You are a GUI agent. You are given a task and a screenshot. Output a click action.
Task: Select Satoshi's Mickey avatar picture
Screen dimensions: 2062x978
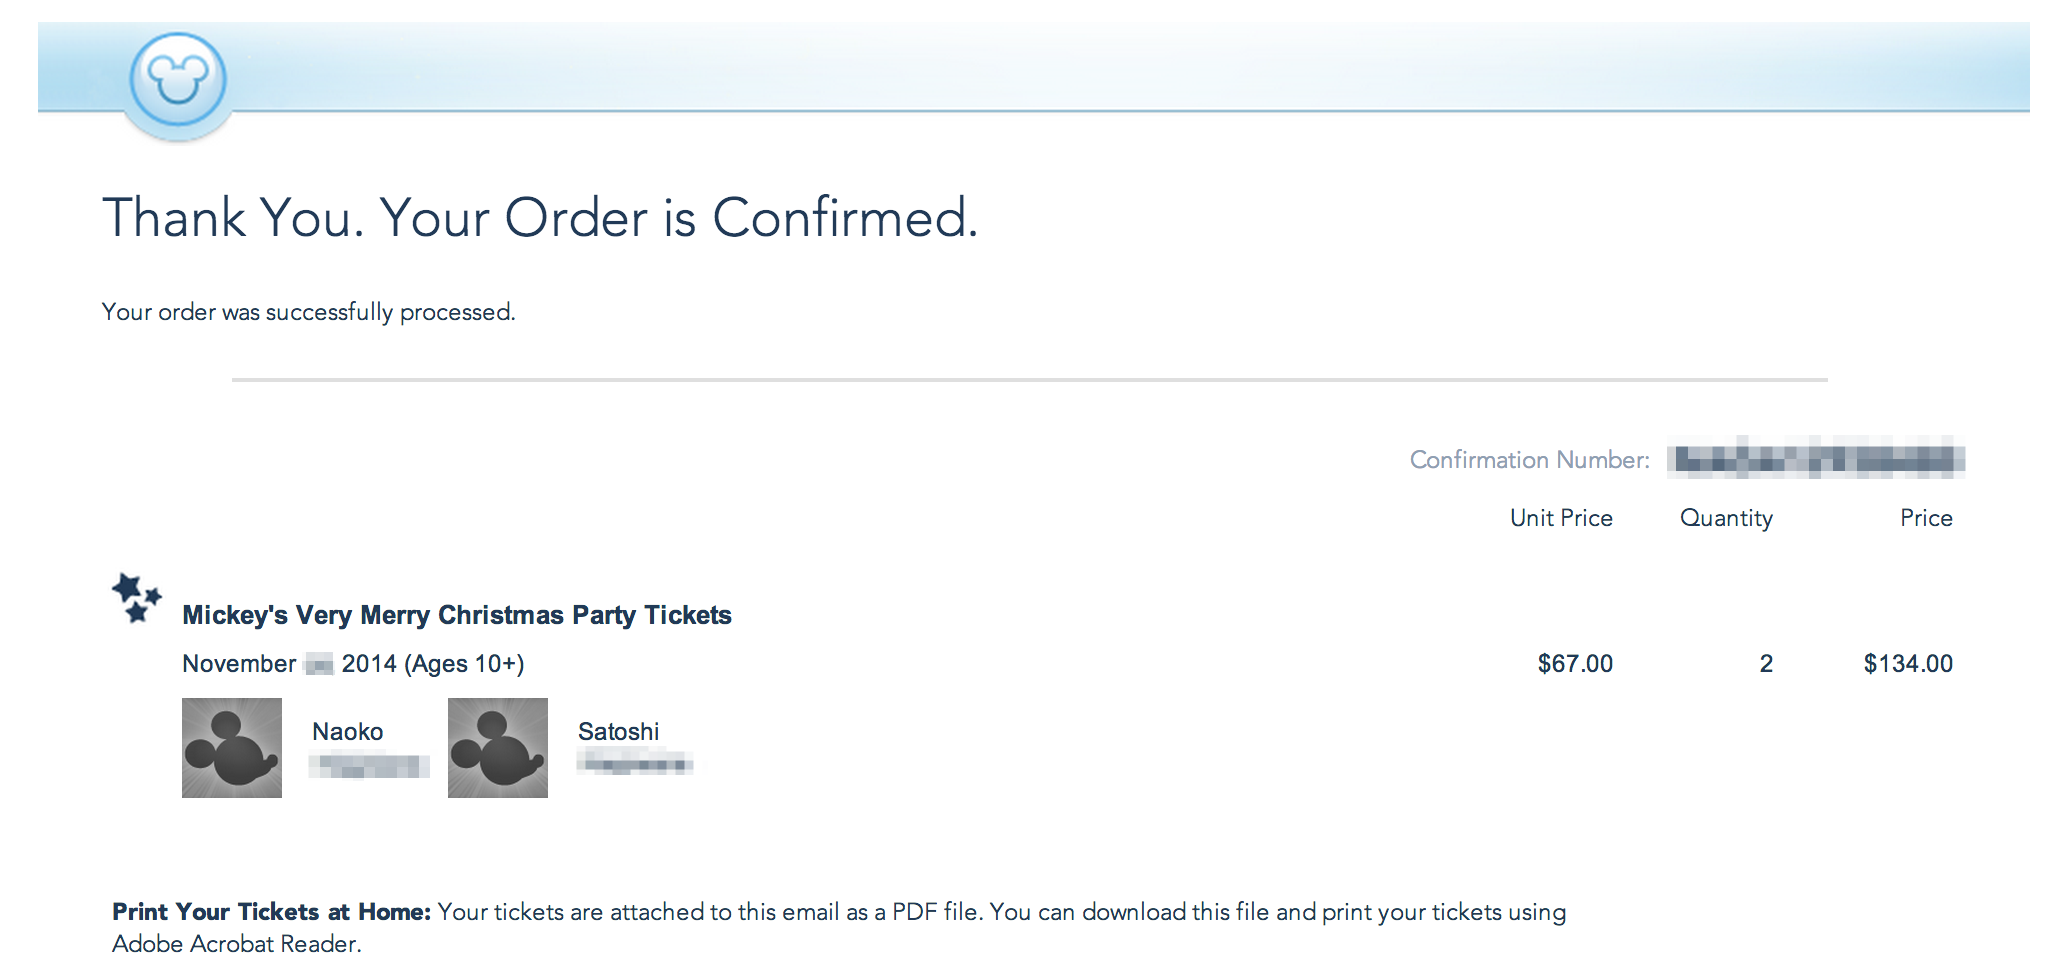pyautogui.click(x=498, y=748)
